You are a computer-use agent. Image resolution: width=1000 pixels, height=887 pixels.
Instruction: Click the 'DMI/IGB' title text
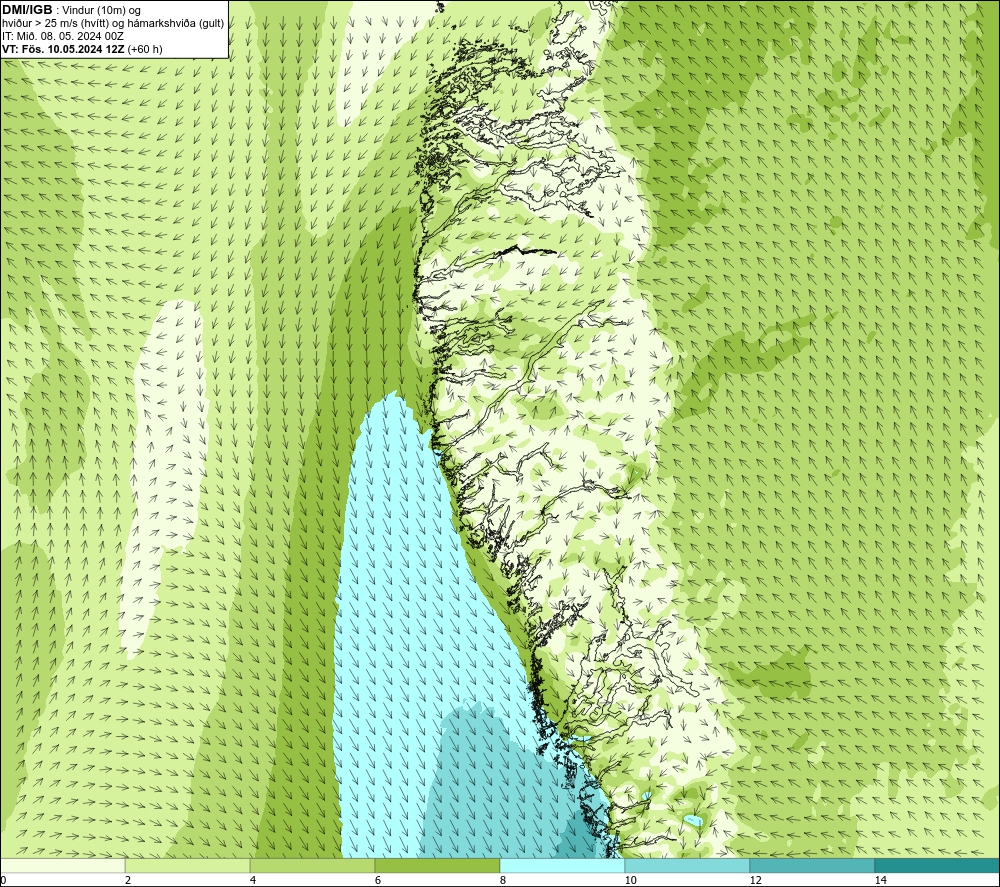pos(27,10)
